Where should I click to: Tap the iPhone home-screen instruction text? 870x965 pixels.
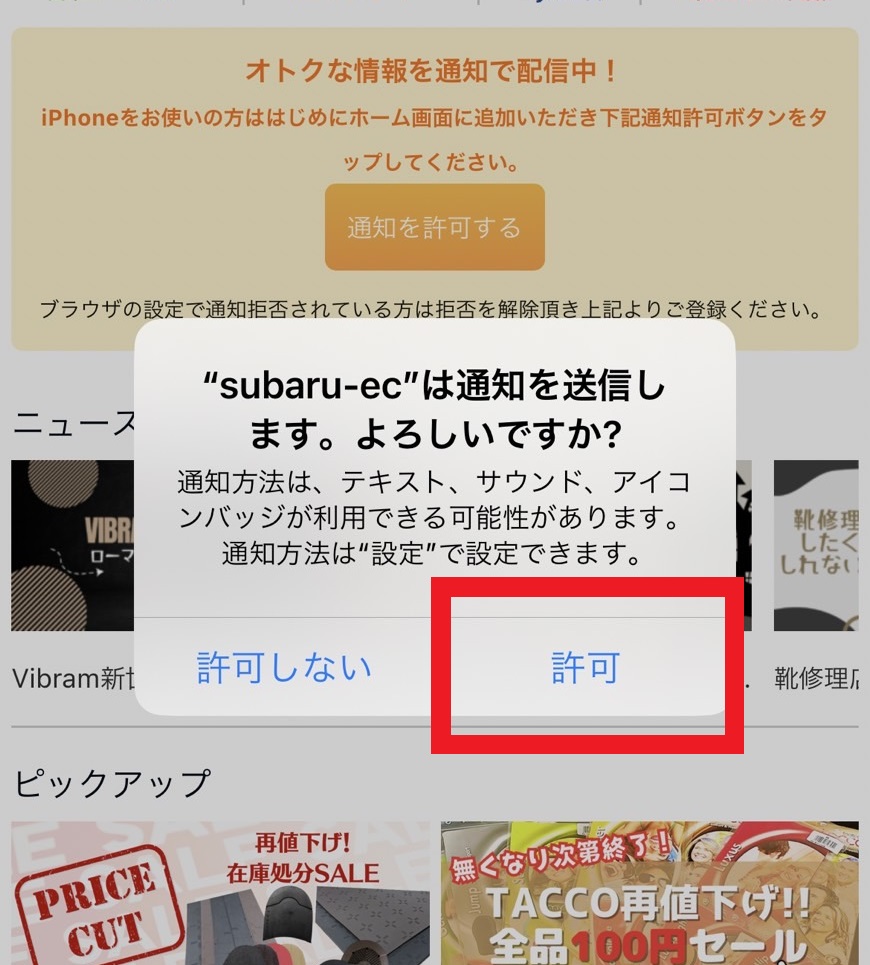[x=434, y=139]
